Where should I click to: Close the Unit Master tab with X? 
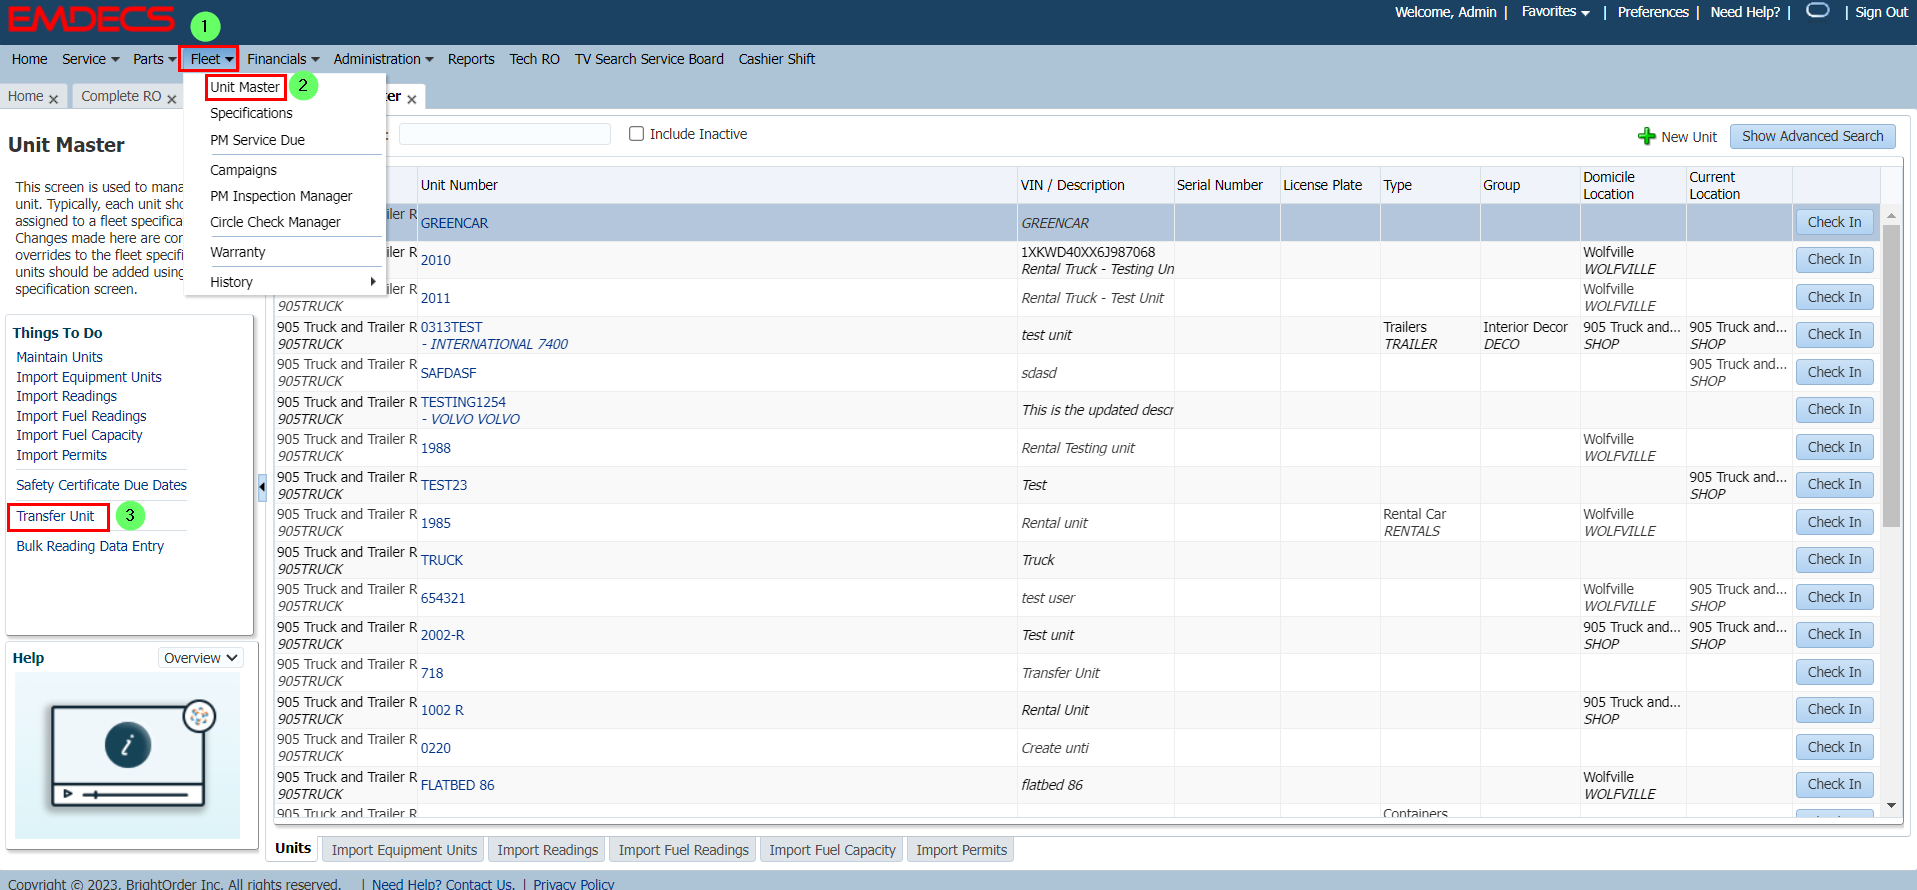(x=412, y=98)
